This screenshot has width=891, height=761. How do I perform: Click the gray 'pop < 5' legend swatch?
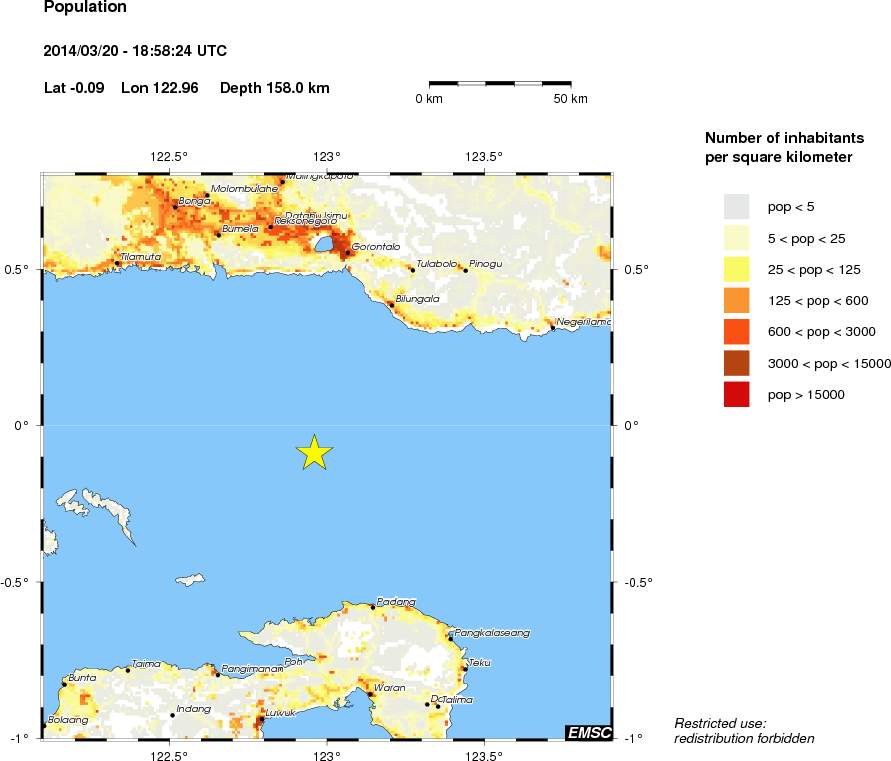tap(736, 206)
